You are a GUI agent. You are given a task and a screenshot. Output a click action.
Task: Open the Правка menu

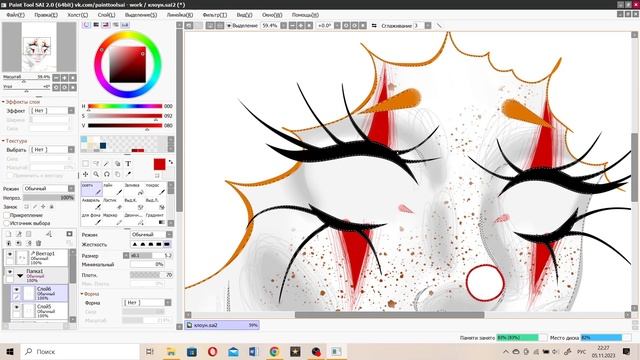[46, 15]
